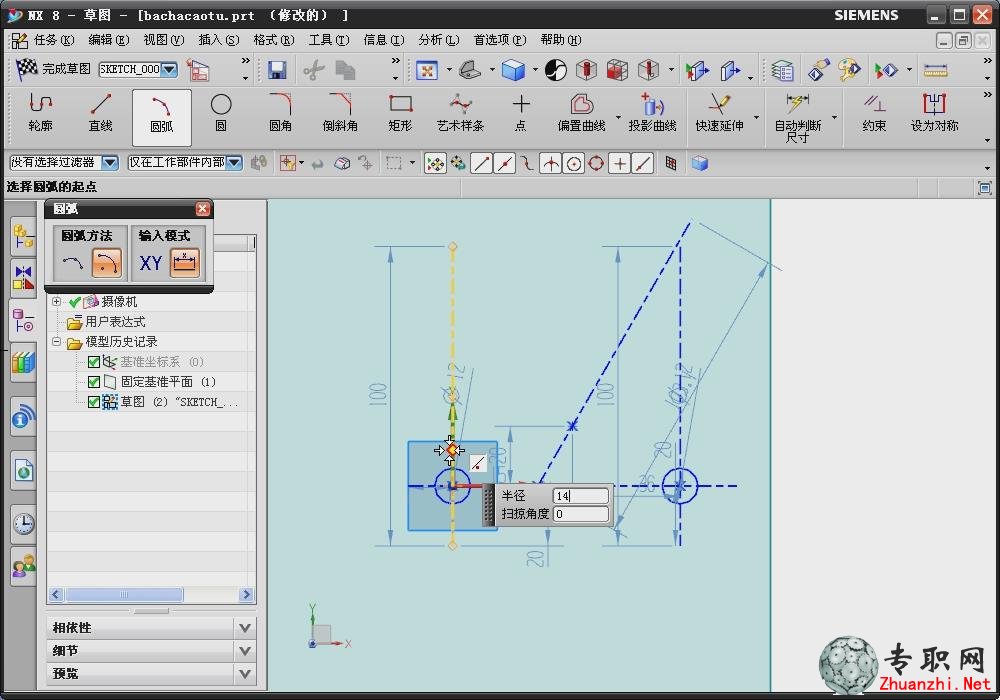The image size is (1000, 700).
Task: Select arc by center and endpoints method
Action: [x=107, y=263]
